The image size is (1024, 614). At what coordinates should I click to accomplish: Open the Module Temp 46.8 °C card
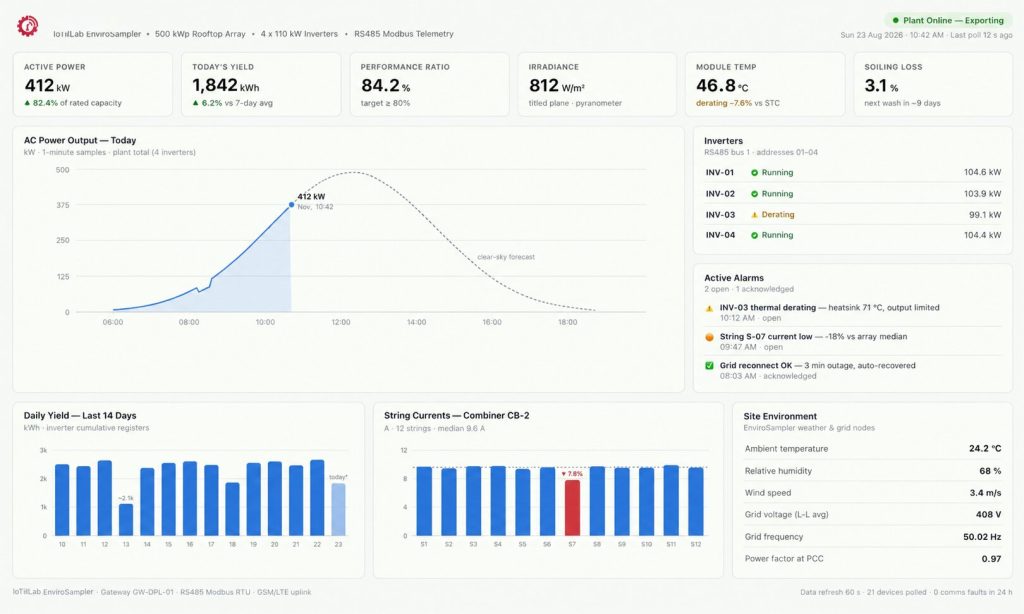click(765, 85)
